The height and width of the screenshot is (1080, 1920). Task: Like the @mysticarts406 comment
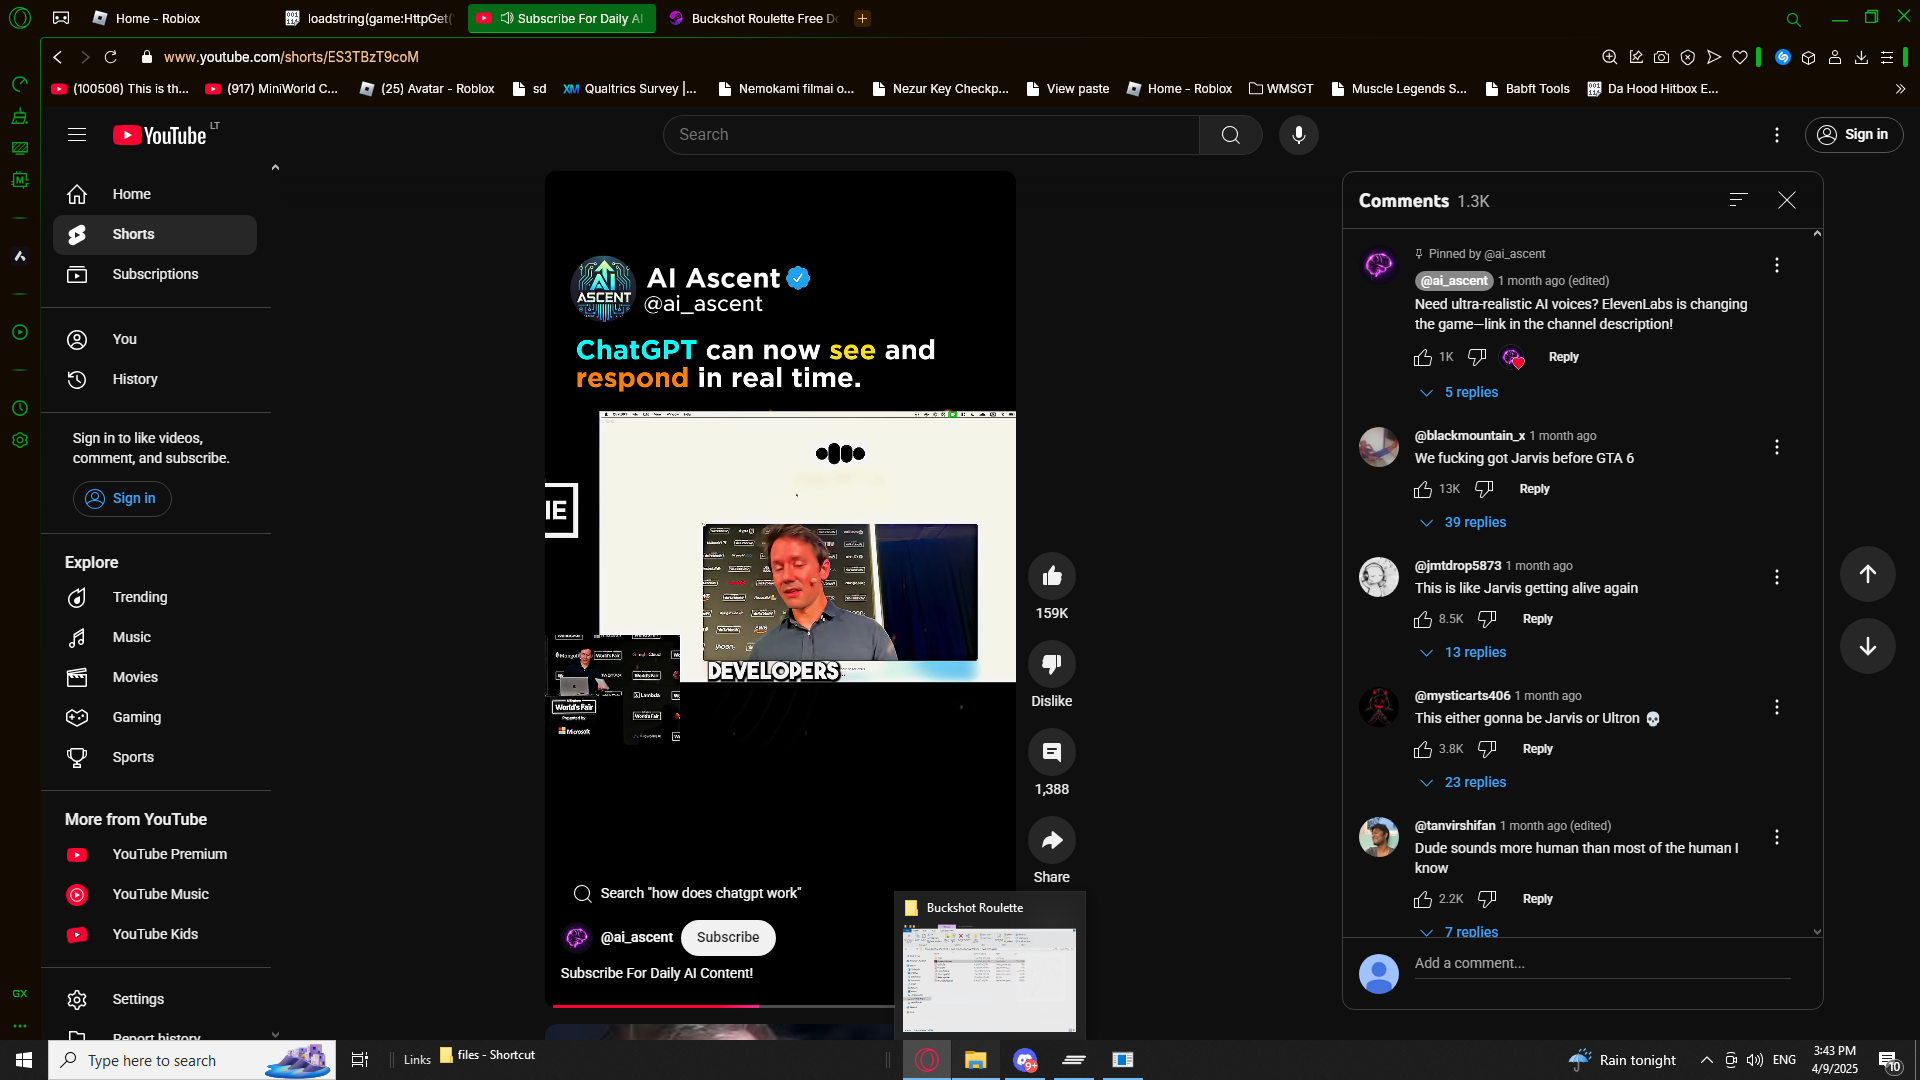[x=1423, y=749]
